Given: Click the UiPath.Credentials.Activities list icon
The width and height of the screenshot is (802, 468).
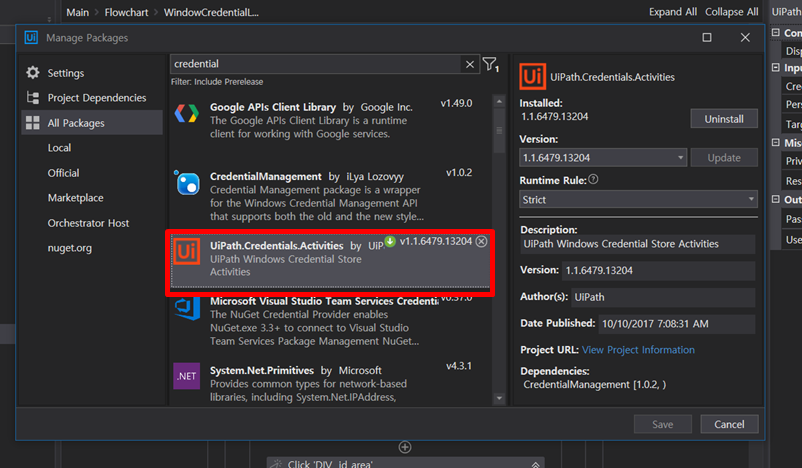Looking at the screenshot, I should [187, 251].
